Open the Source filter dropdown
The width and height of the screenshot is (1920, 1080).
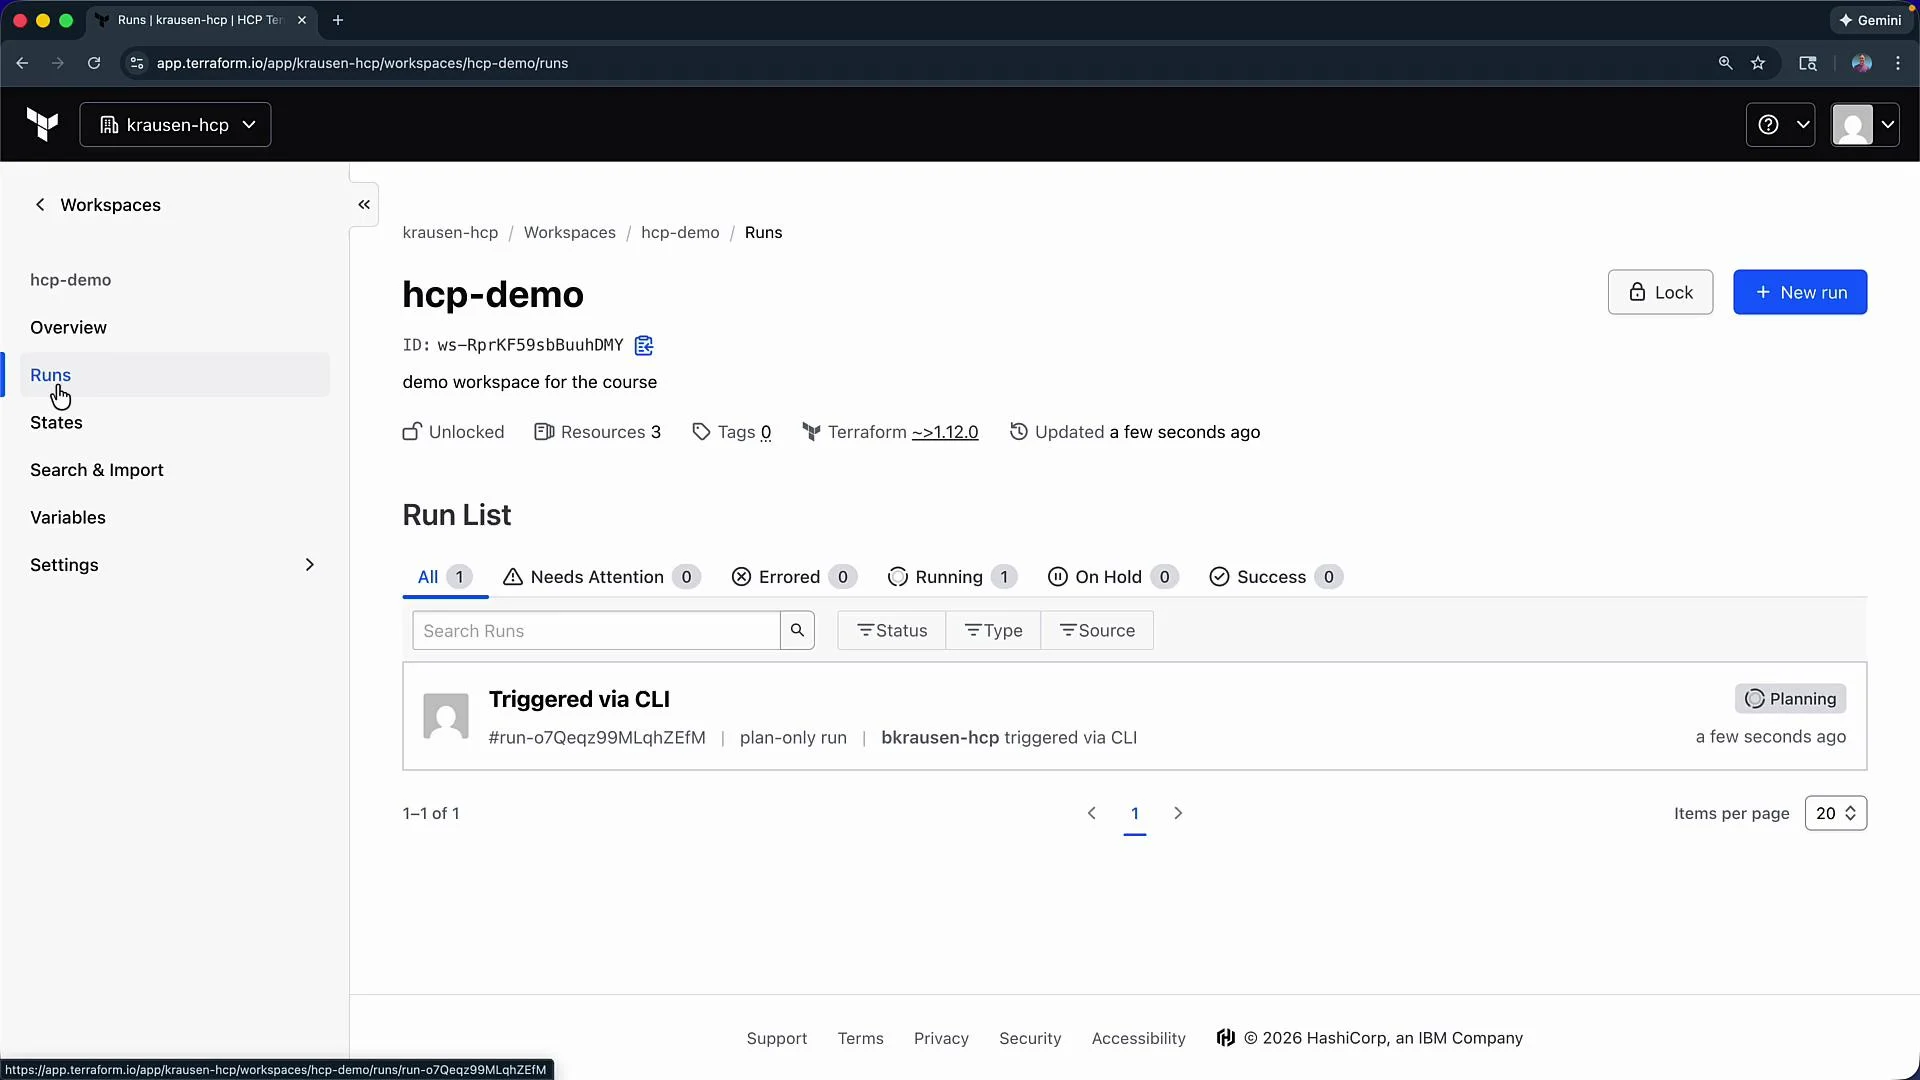point(1097,631)
